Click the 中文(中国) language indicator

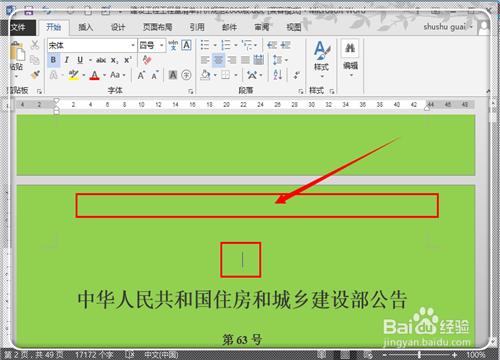click(161, 355)
